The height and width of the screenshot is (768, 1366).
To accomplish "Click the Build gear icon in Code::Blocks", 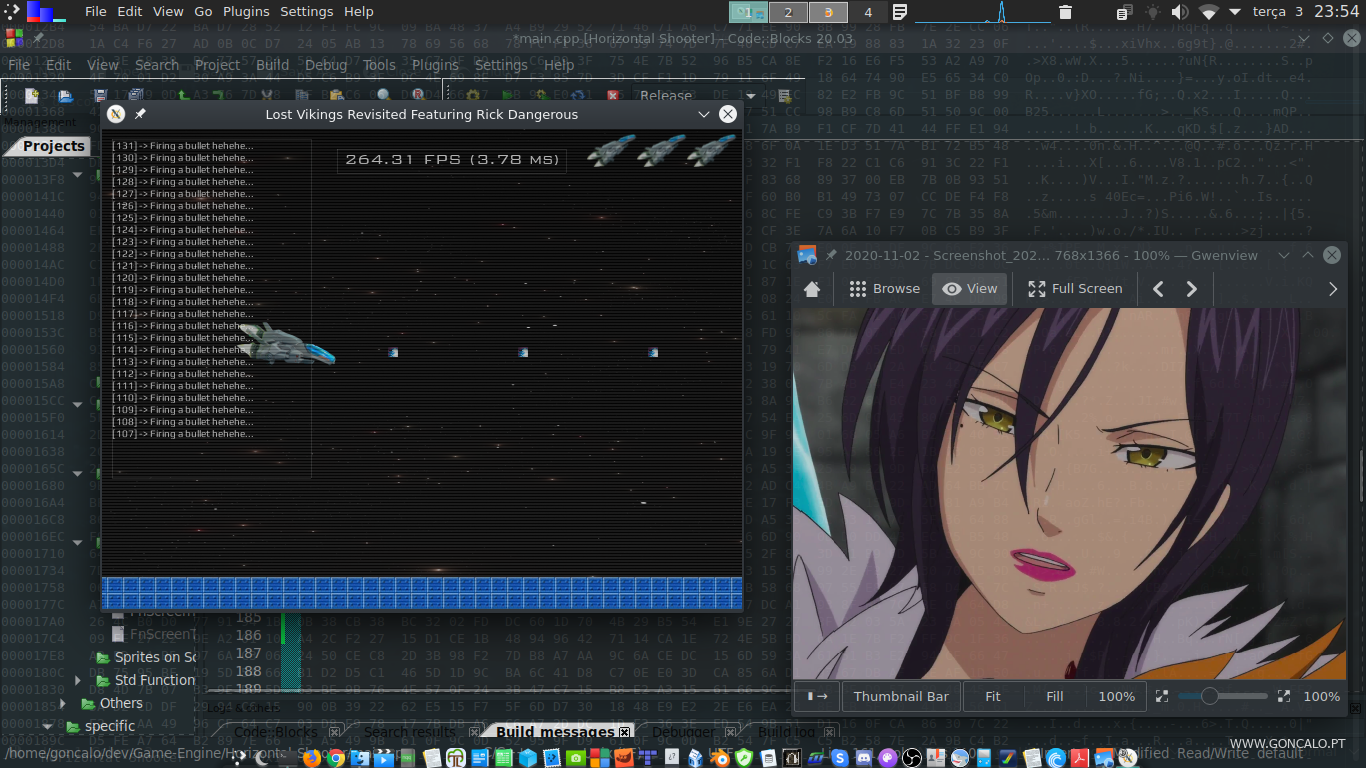I will point(474,96).
